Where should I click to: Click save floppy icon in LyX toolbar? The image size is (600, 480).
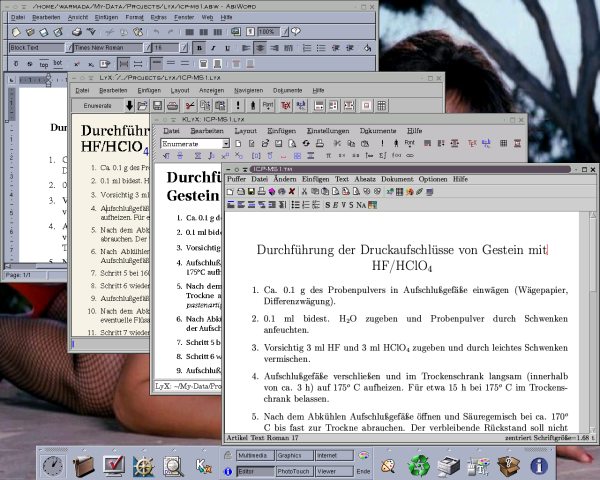(x=157, y=106)
